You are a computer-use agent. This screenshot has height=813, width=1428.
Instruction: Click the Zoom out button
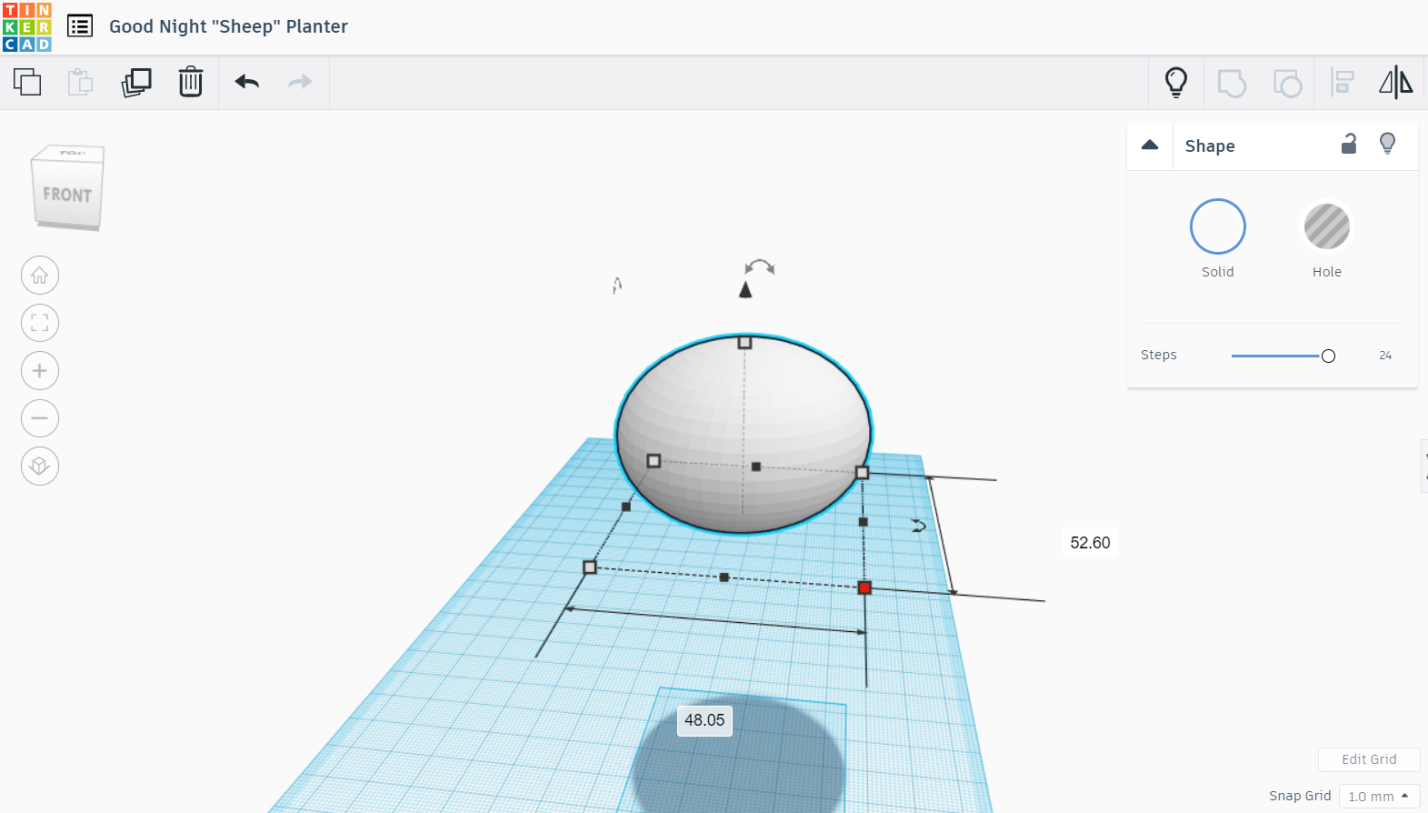point(40,418)
